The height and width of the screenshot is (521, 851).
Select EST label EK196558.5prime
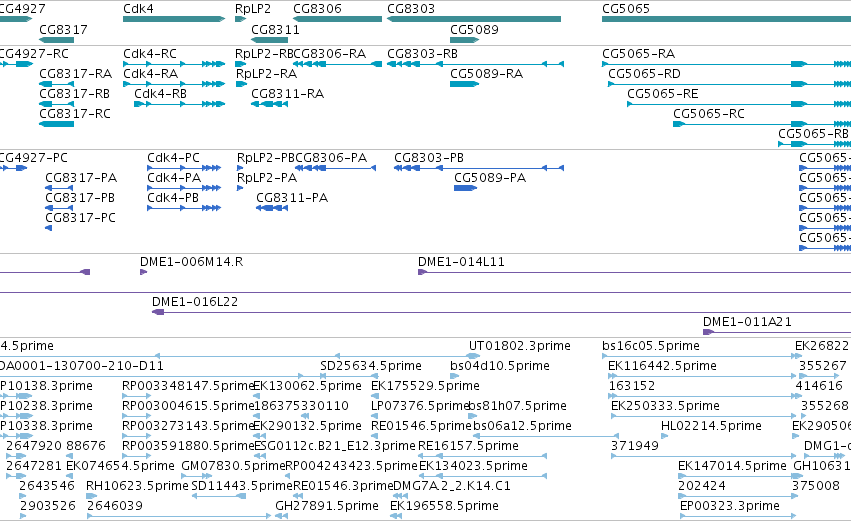click(444, 507)
